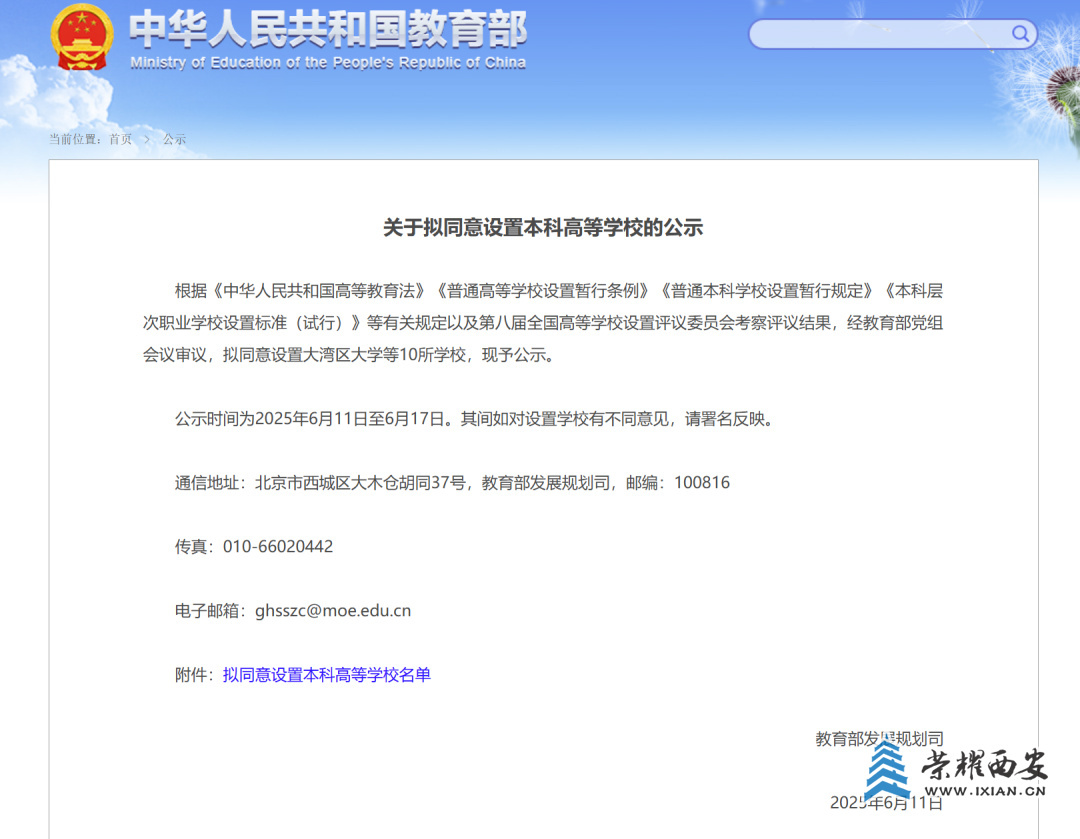Viewport: 1080px width, 839px height.
Task: Click the email address ghsszc@moe.edu.cn
Action: pyautogui.click(x=333, y=611)
